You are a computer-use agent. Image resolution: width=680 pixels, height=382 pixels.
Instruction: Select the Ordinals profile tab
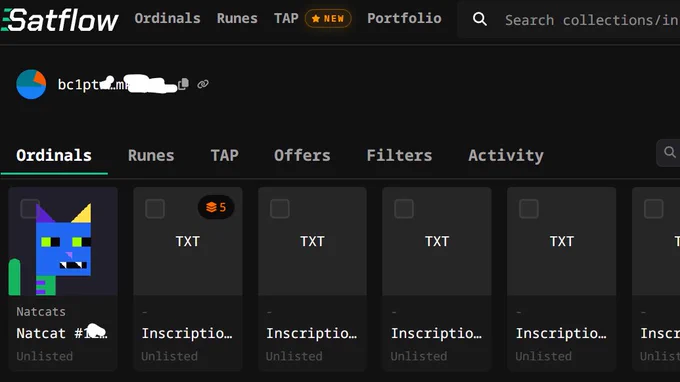pyautogui.click(x=54, y=155)
